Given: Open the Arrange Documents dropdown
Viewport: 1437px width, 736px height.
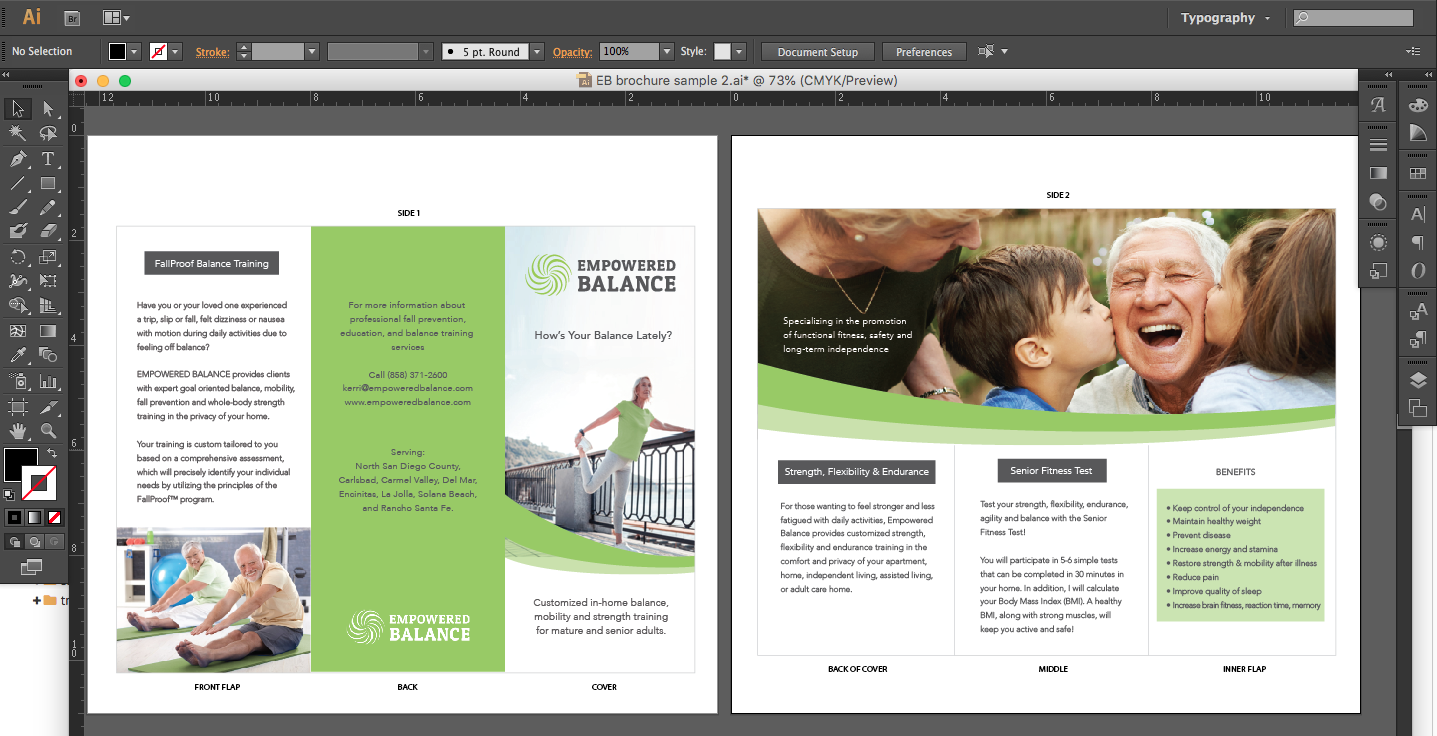Looking at the screenshot, I should [116, 17].
